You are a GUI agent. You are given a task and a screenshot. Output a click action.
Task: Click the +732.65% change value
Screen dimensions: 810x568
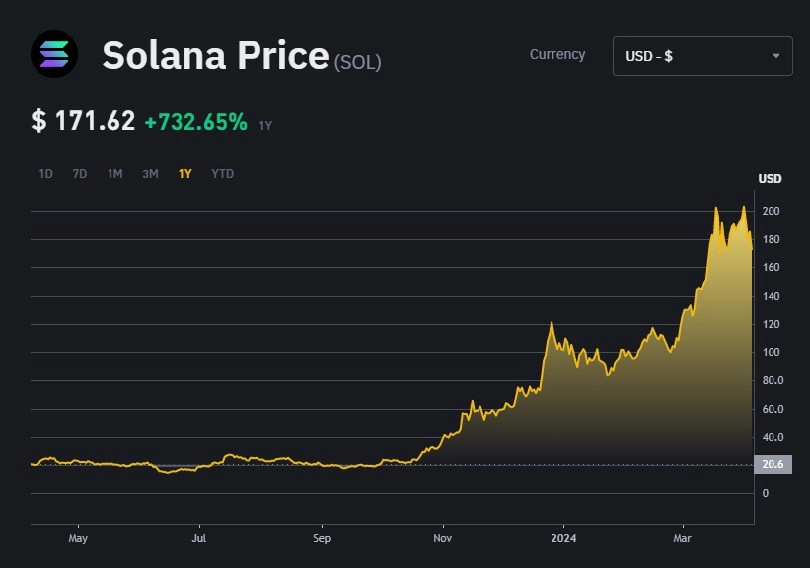(196, 122)
